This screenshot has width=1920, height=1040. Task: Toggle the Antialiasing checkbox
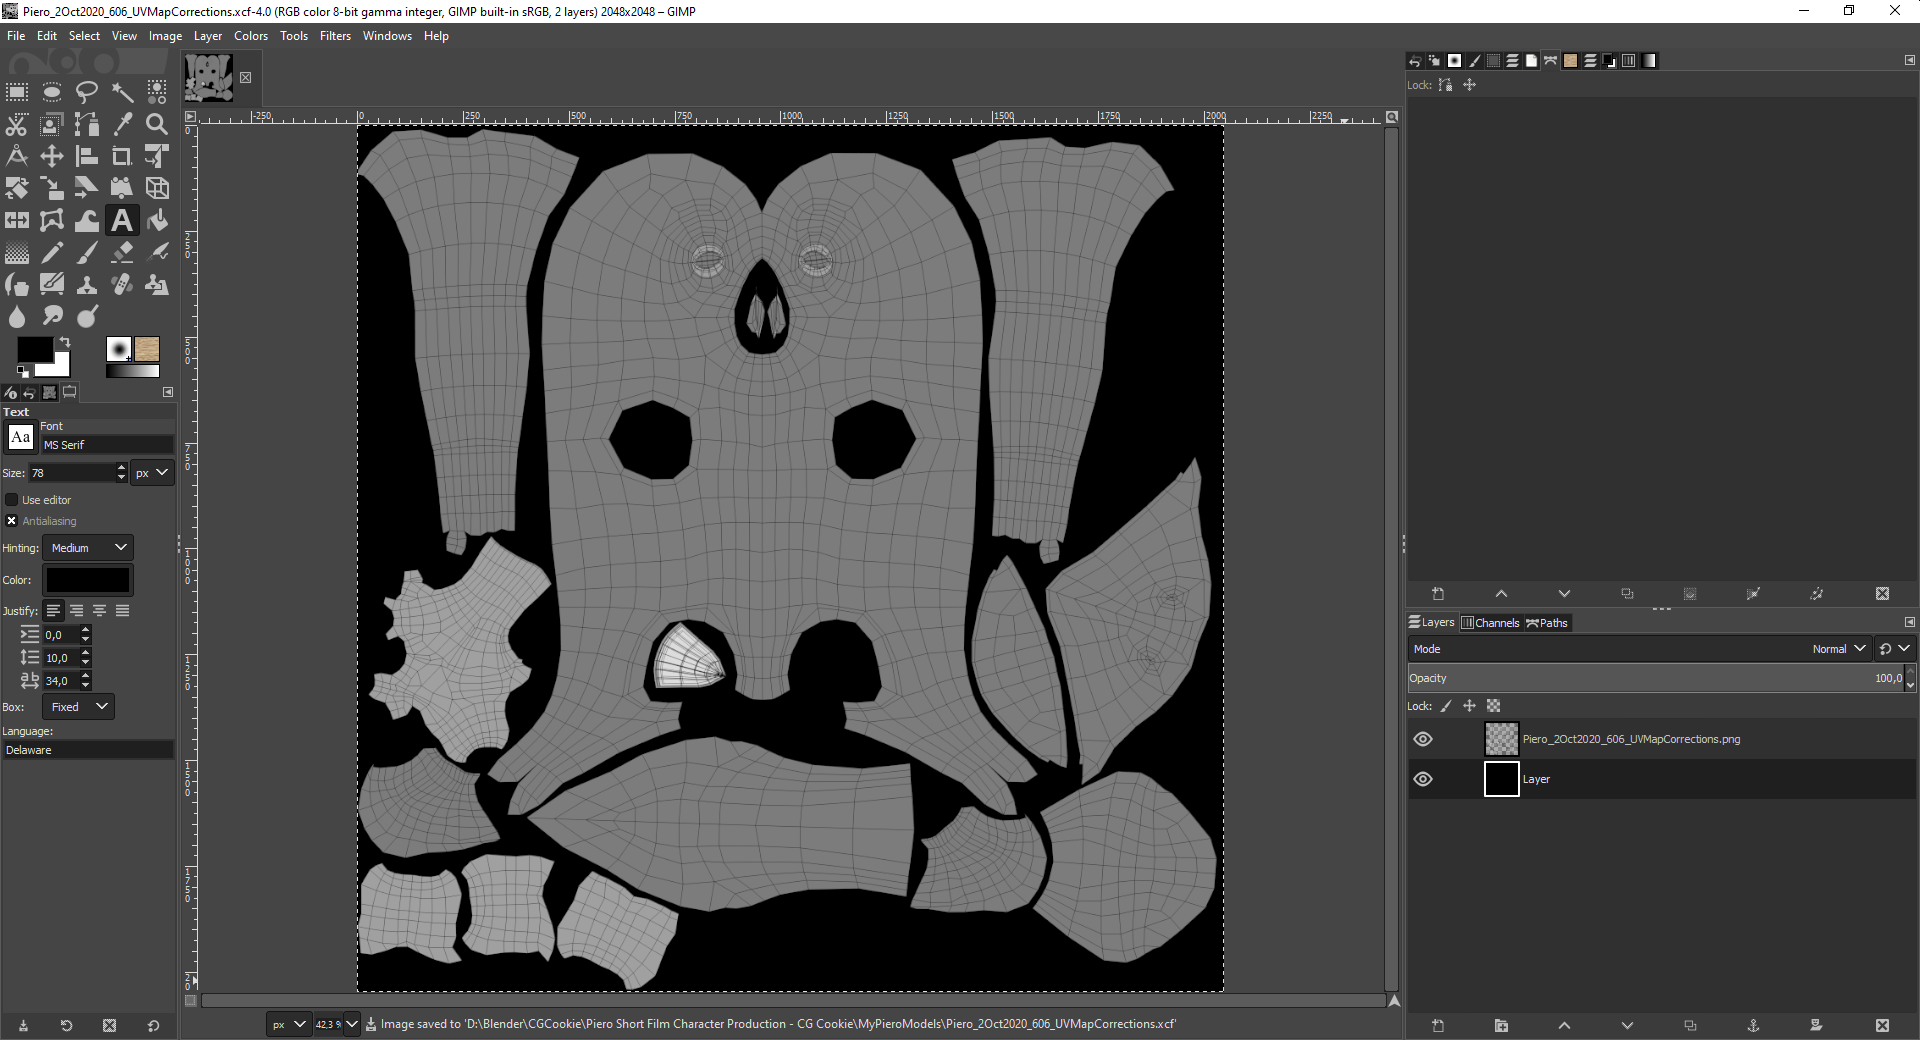point(12,521)
